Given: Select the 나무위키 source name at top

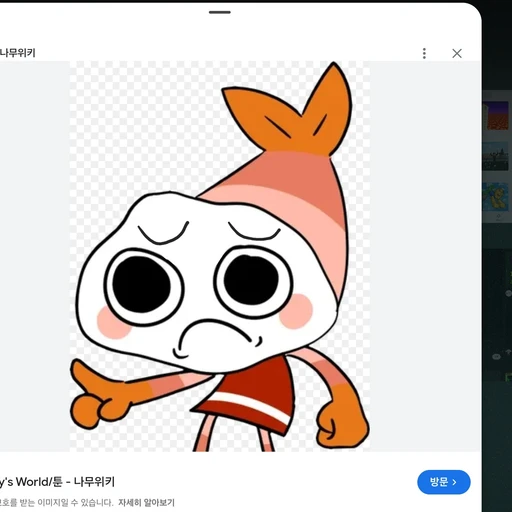Looking at the screenshot, I should (18, 53).
